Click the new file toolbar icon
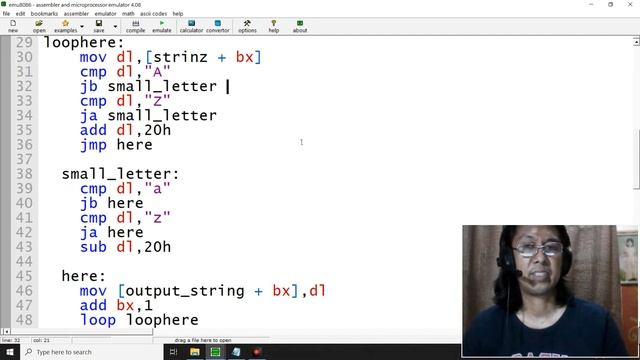 pyautogui.click(x=13, y=26)
